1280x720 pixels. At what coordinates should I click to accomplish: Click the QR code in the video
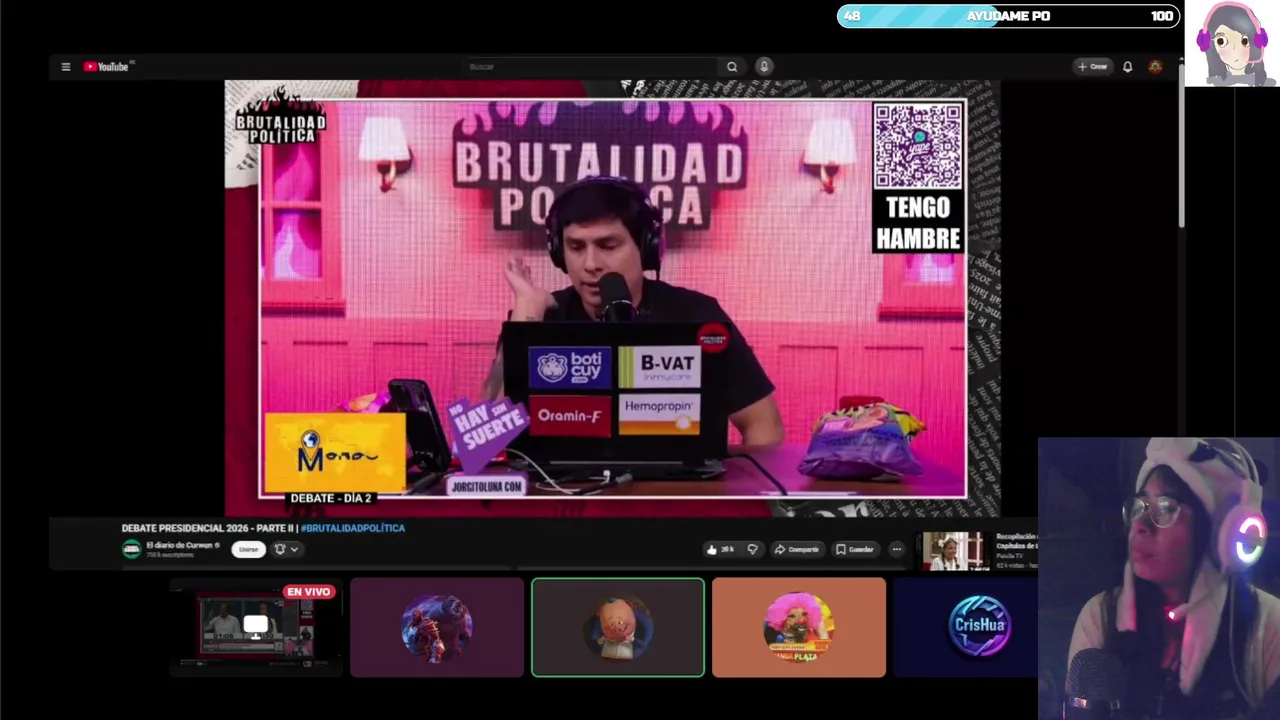click(918, 146)
